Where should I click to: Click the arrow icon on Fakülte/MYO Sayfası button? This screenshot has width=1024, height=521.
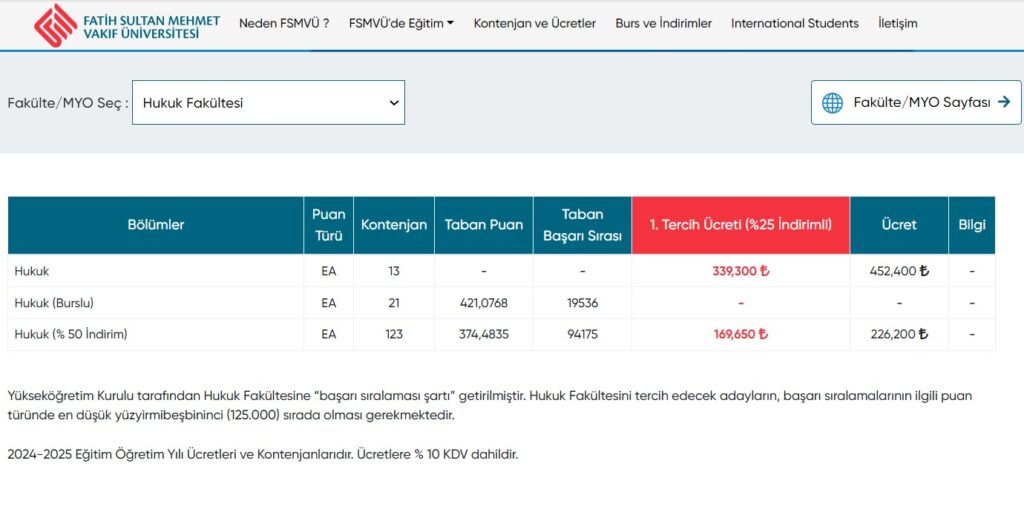click(1003, 102)
